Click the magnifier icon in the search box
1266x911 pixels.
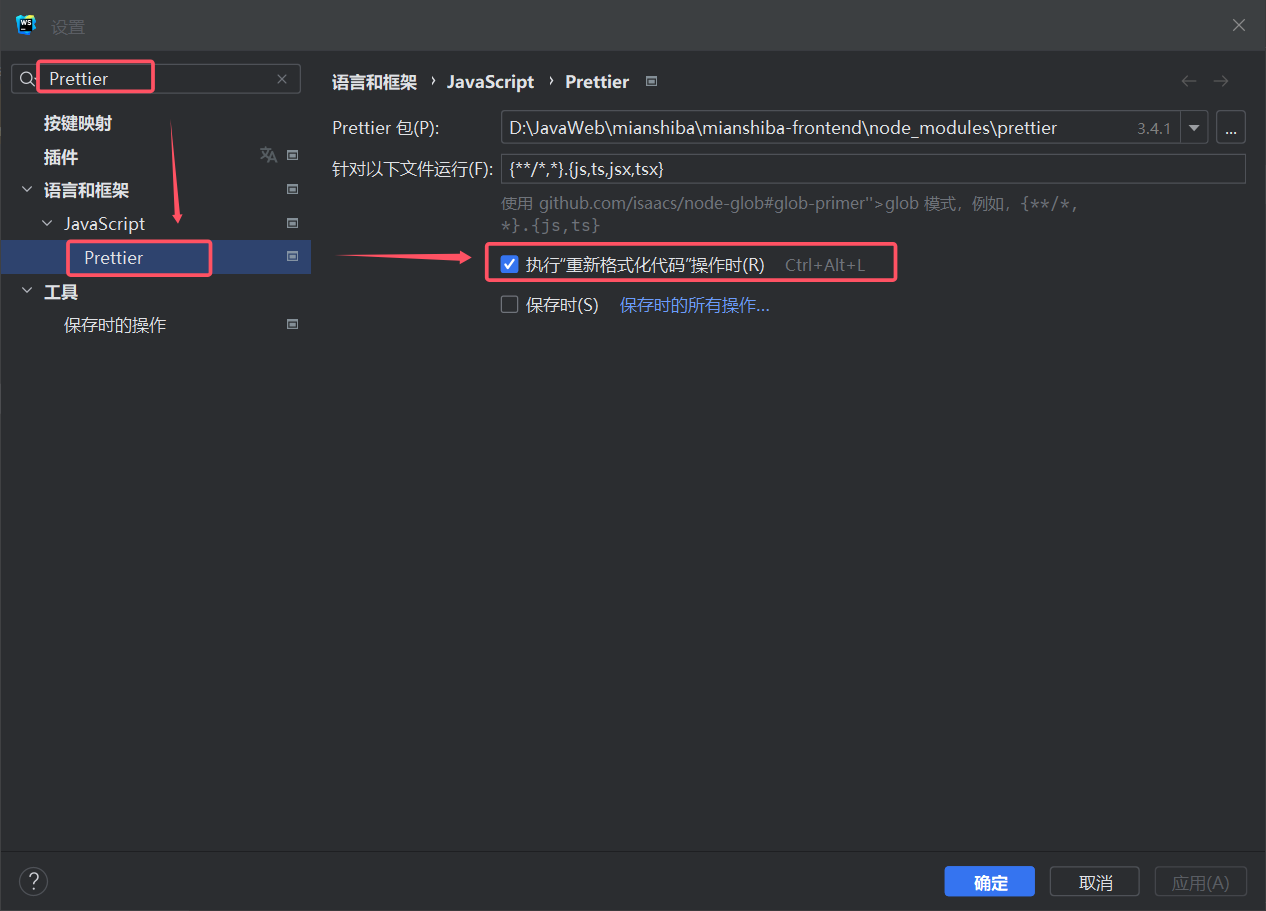coord(28,79)
